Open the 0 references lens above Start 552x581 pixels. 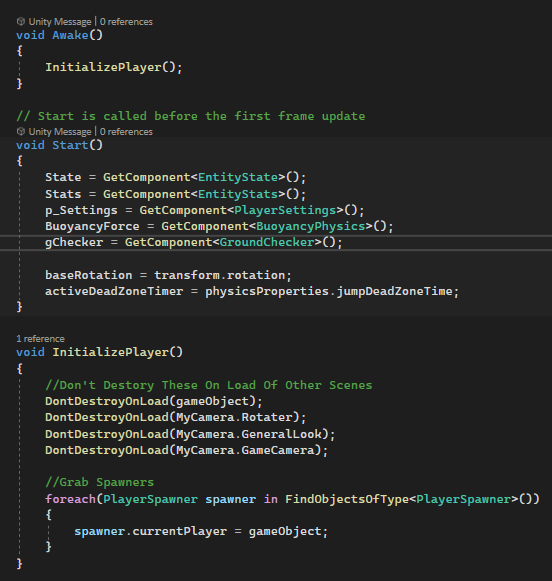[126, 132]
